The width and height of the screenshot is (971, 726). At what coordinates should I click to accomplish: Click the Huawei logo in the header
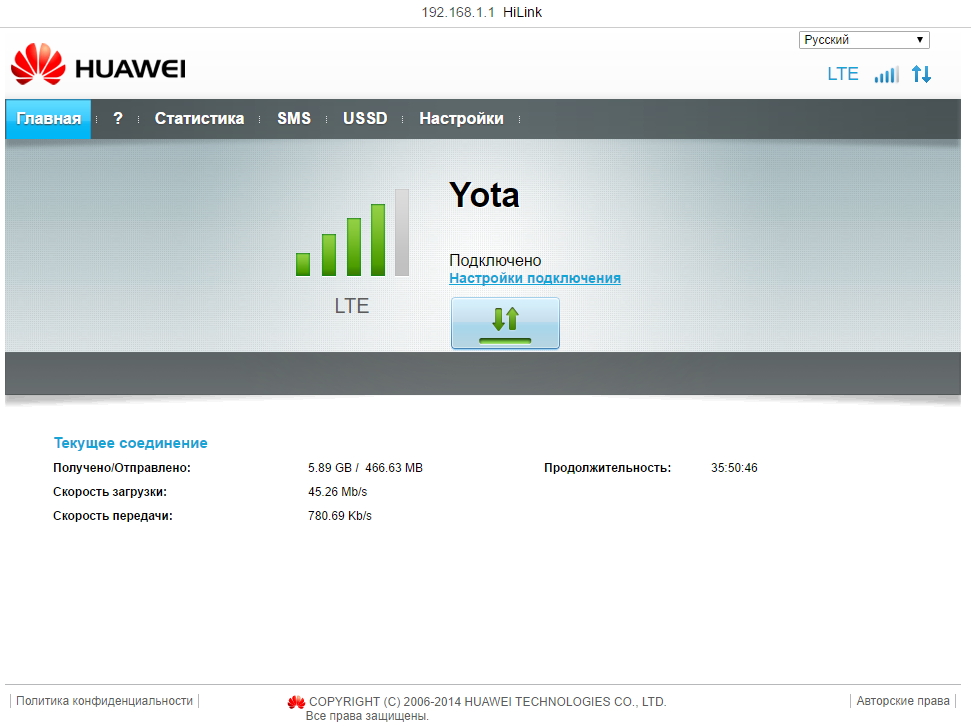click(98, 65)
